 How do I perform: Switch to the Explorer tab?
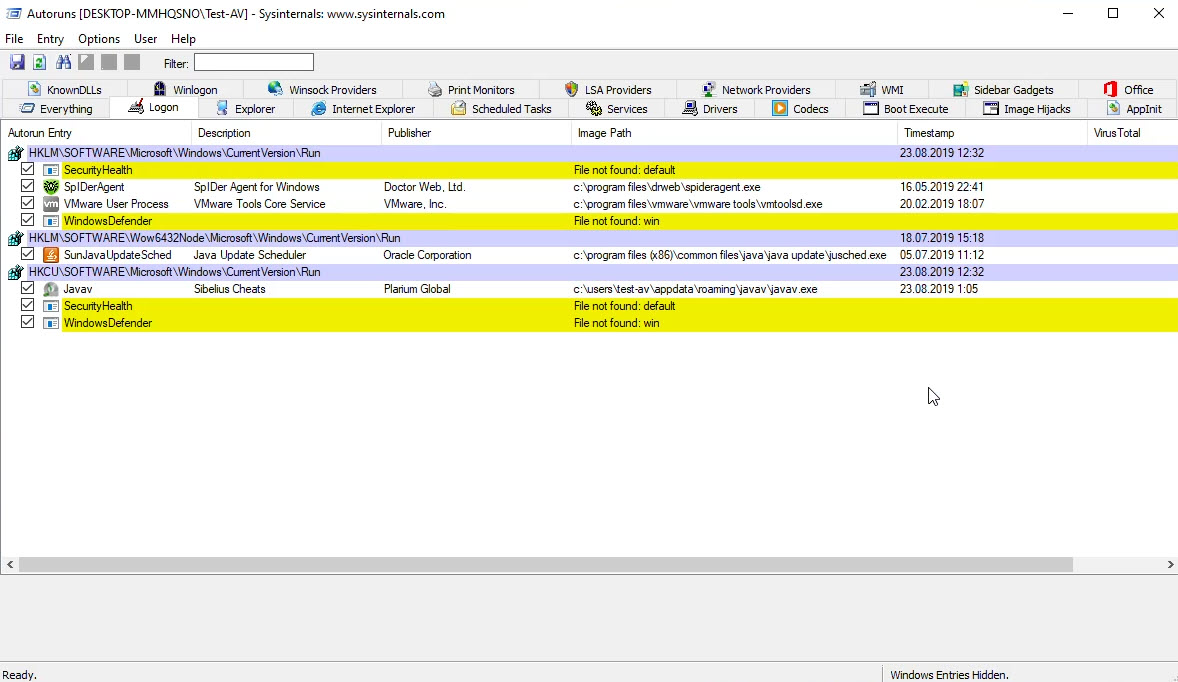point(246,109)
